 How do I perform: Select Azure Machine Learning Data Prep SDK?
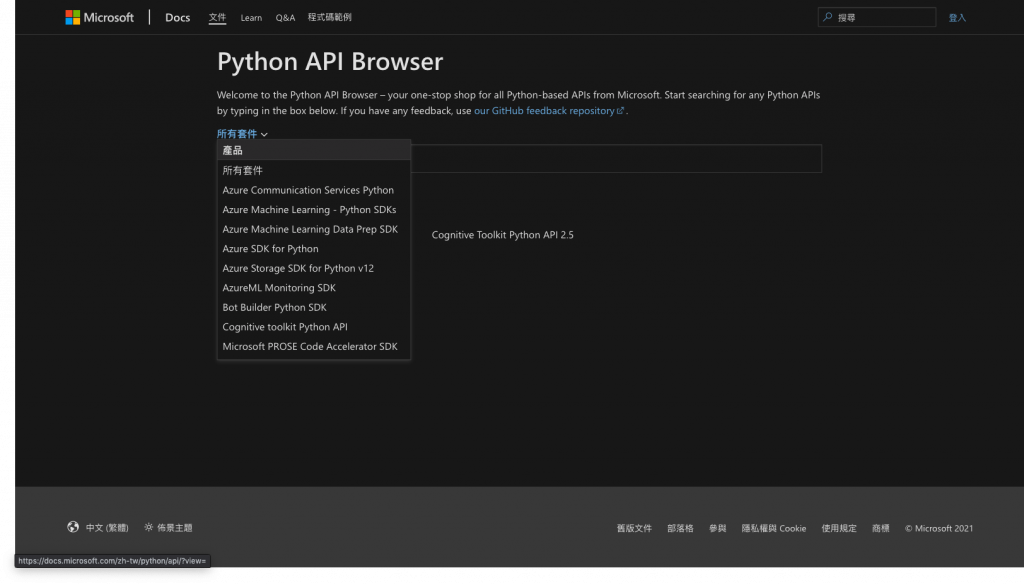tap(310, 229)
